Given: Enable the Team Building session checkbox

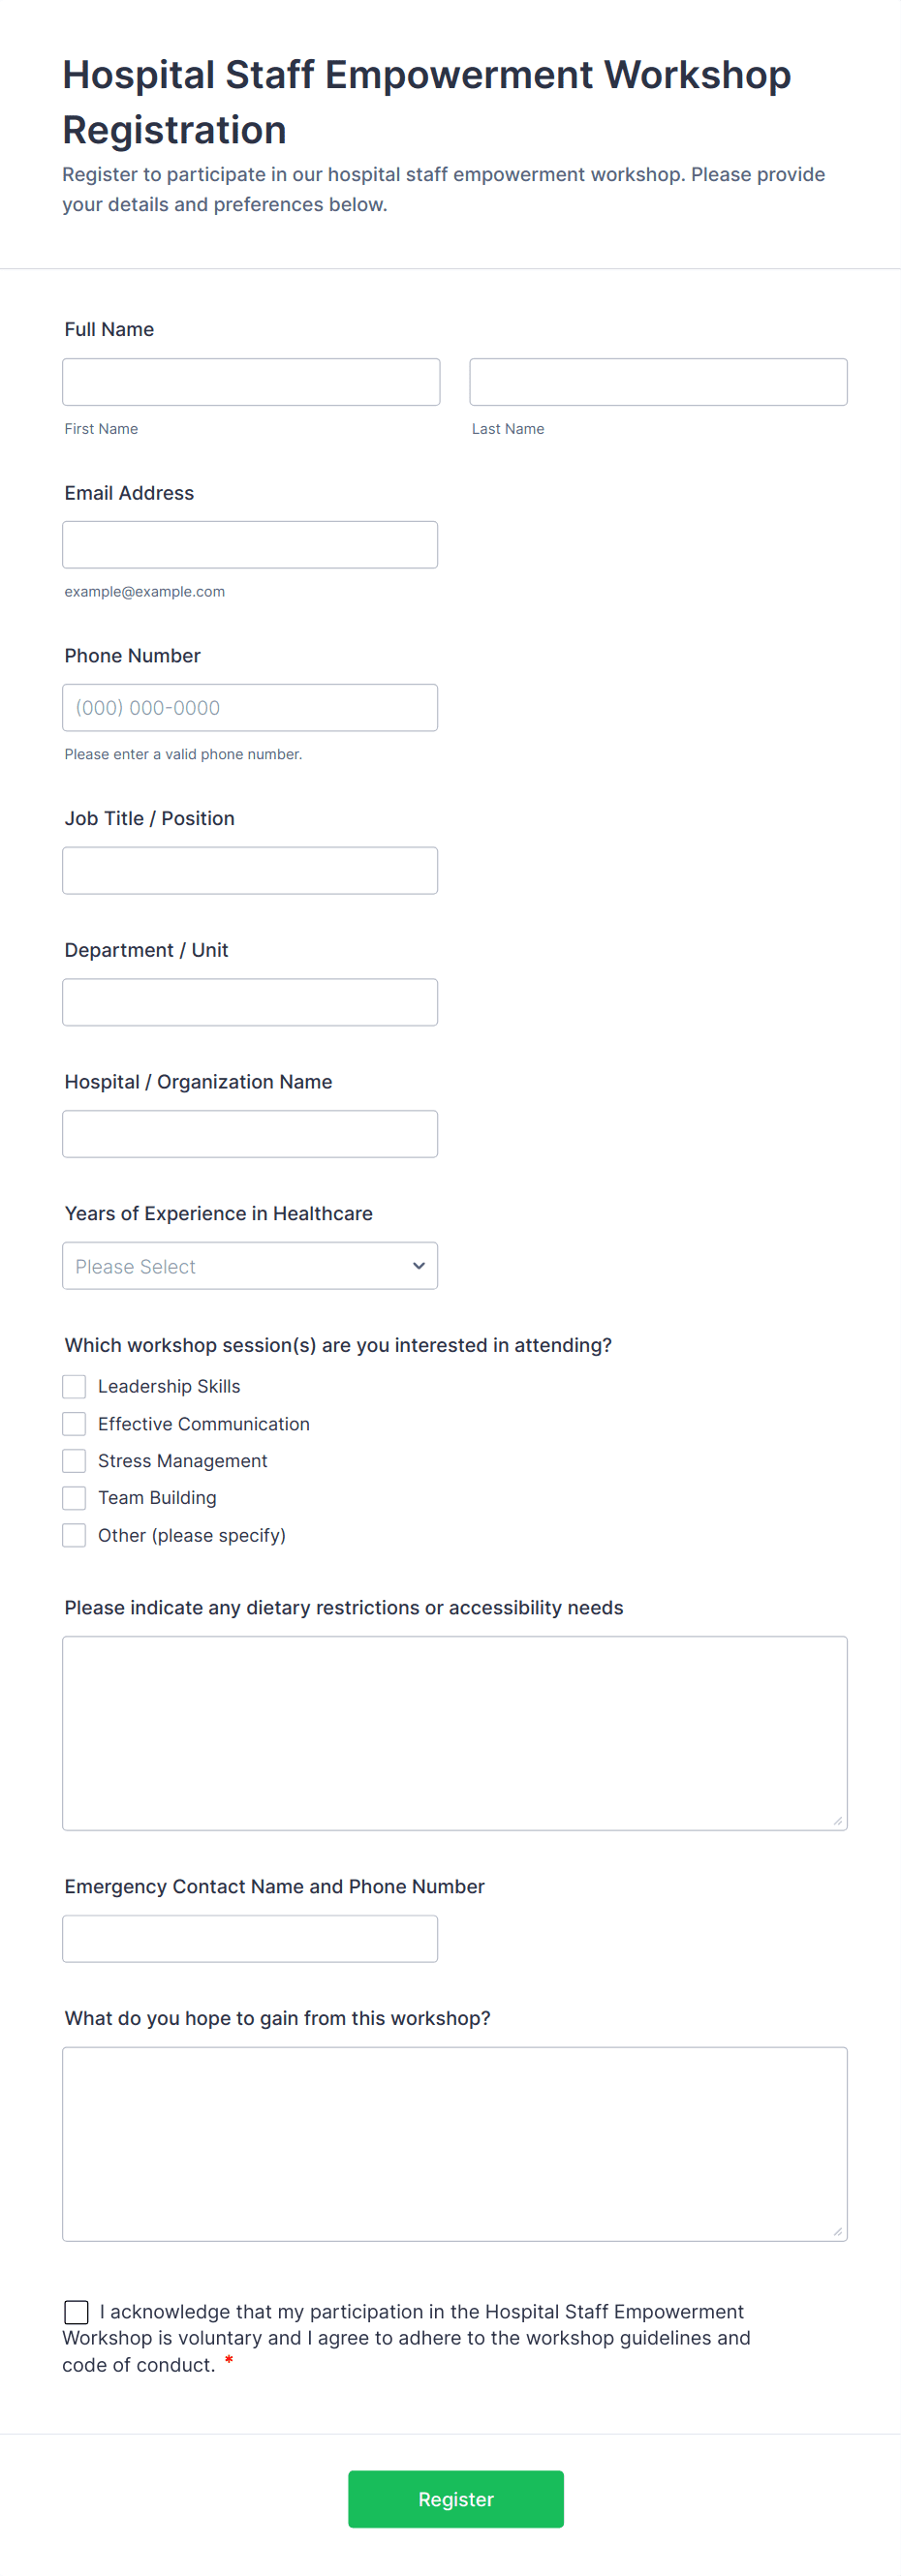Looking at the screenshot, I should click(74, 1498).
